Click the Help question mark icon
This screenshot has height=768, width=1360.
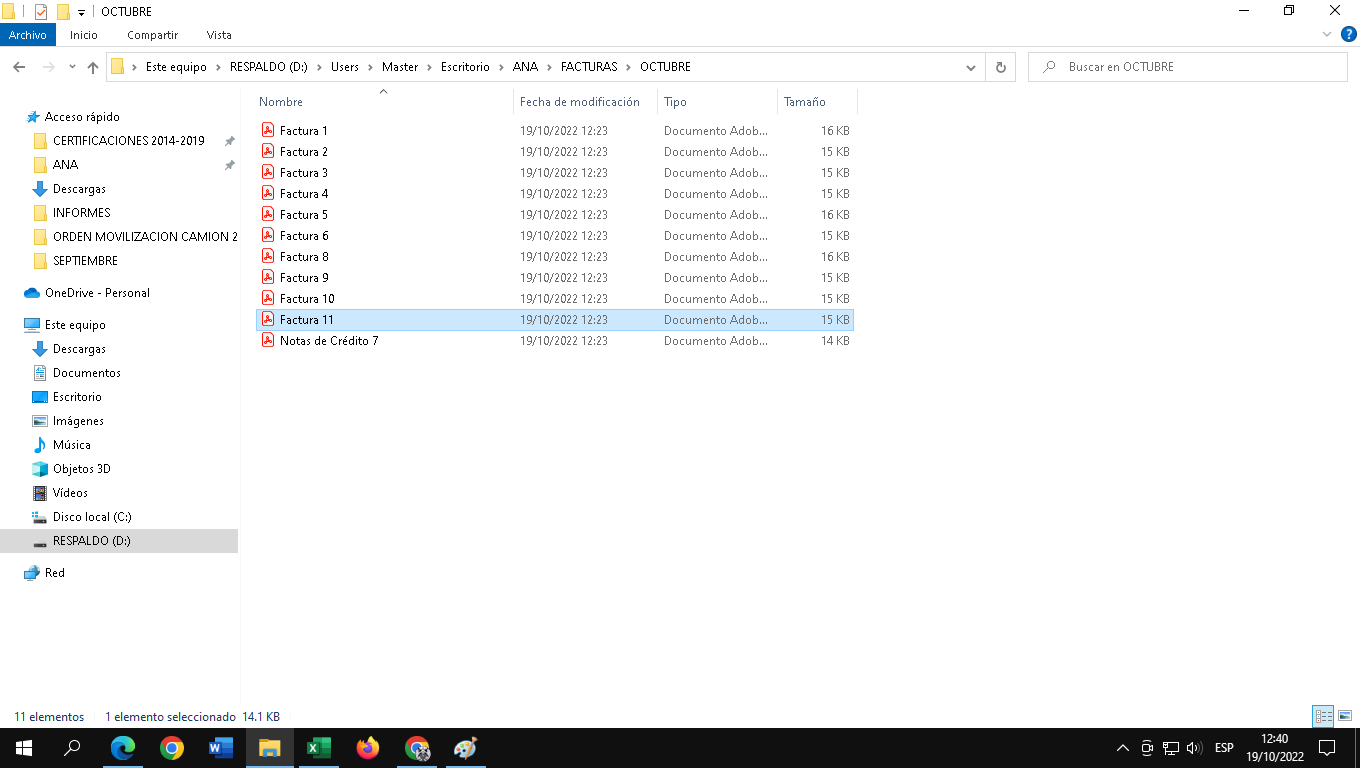pyautogui.click(x=1348, y=35)
